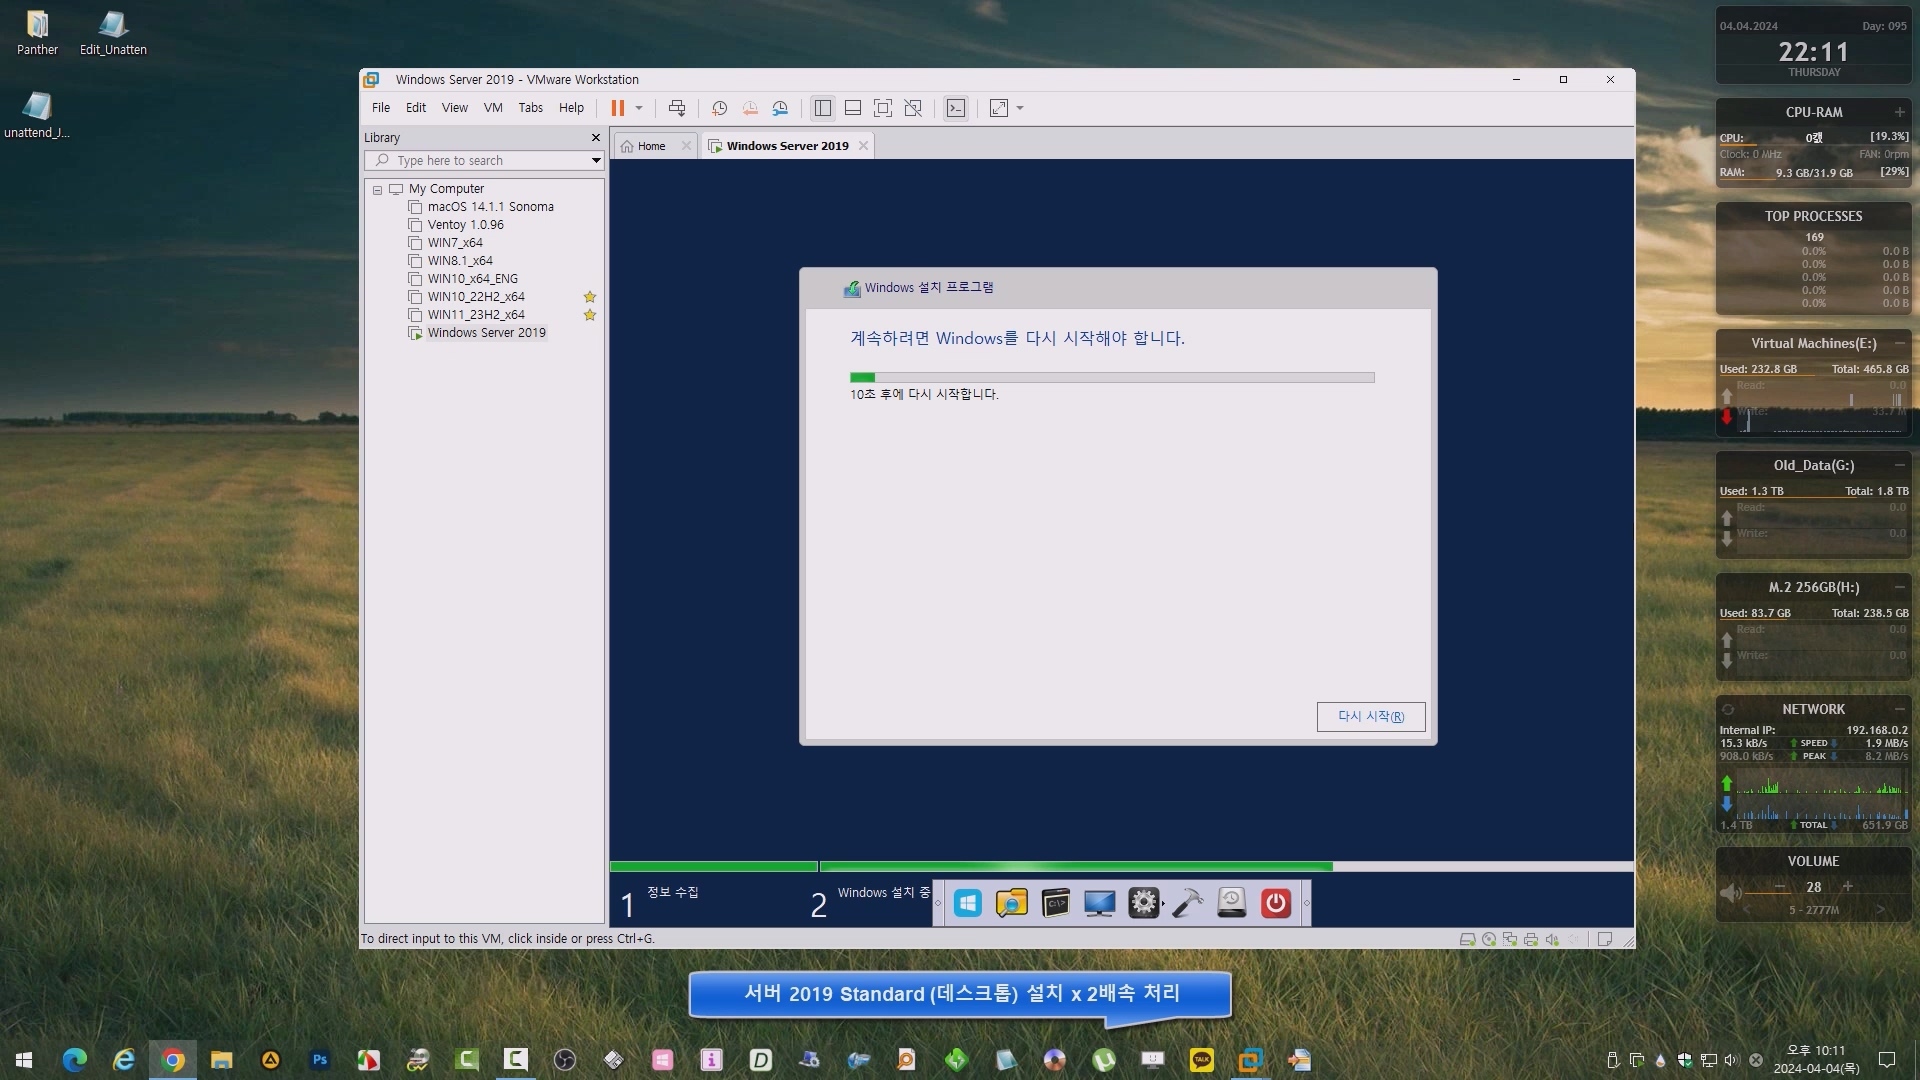Open Photoshop from the taskbar
Image resolution: width=1920 pixels, height=1080 pixels.
(320, 1060)
